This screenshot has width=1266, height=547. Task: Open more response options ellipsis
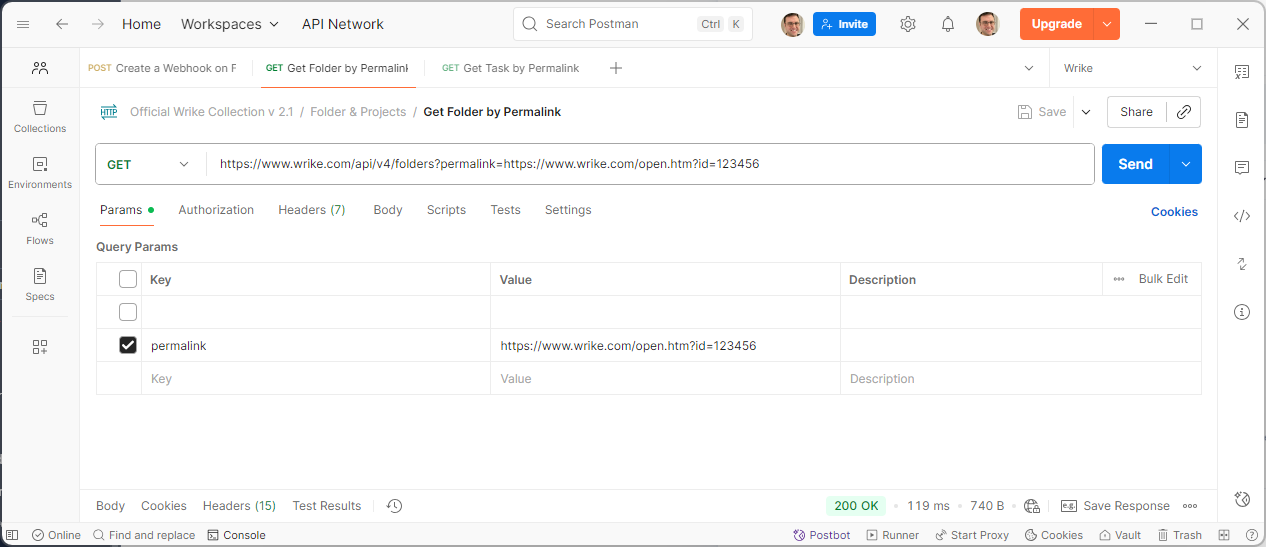click(1190, 506)
